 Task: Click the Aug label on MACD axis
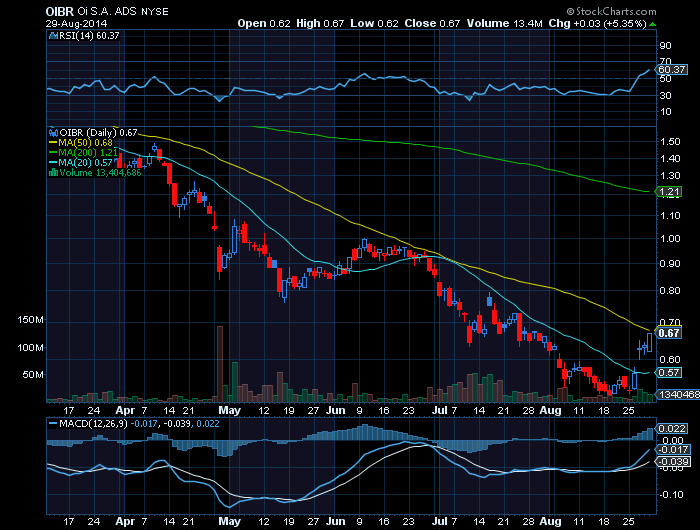click(550, 521)
